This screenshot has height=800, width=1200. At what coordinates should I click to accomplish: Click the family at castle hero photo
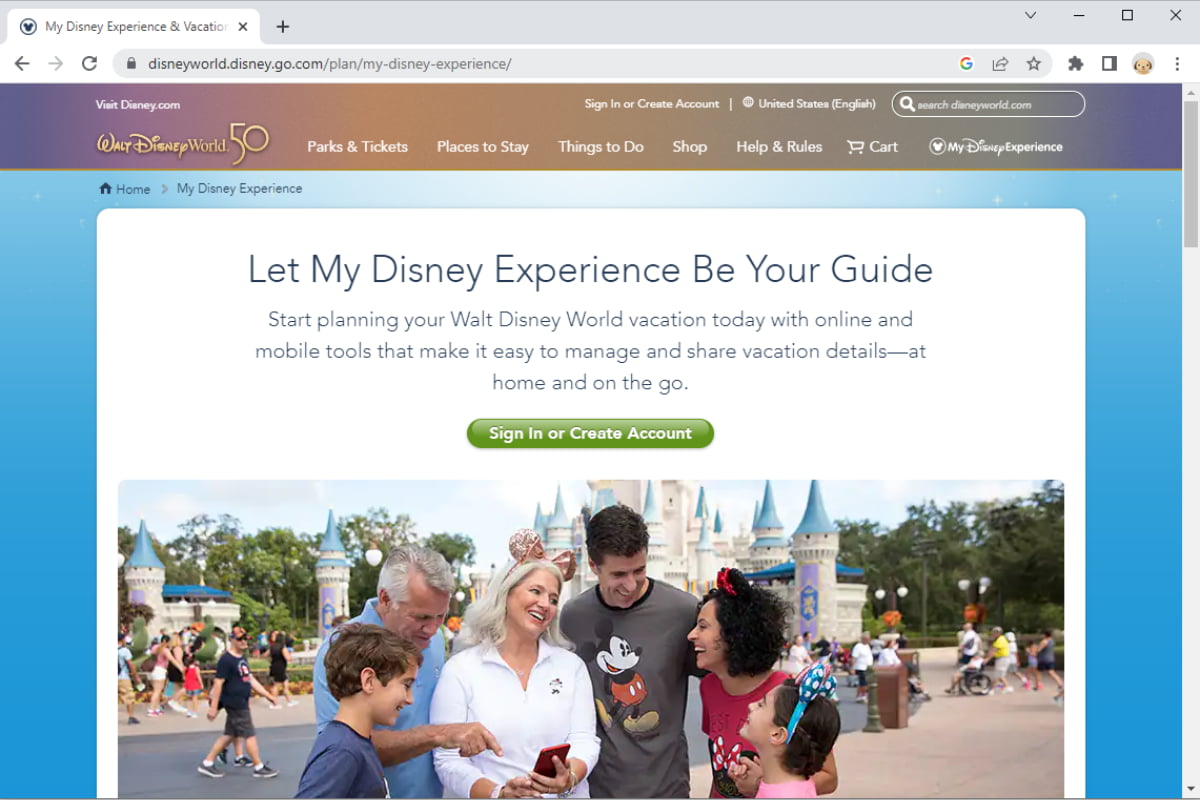[591, 639]
